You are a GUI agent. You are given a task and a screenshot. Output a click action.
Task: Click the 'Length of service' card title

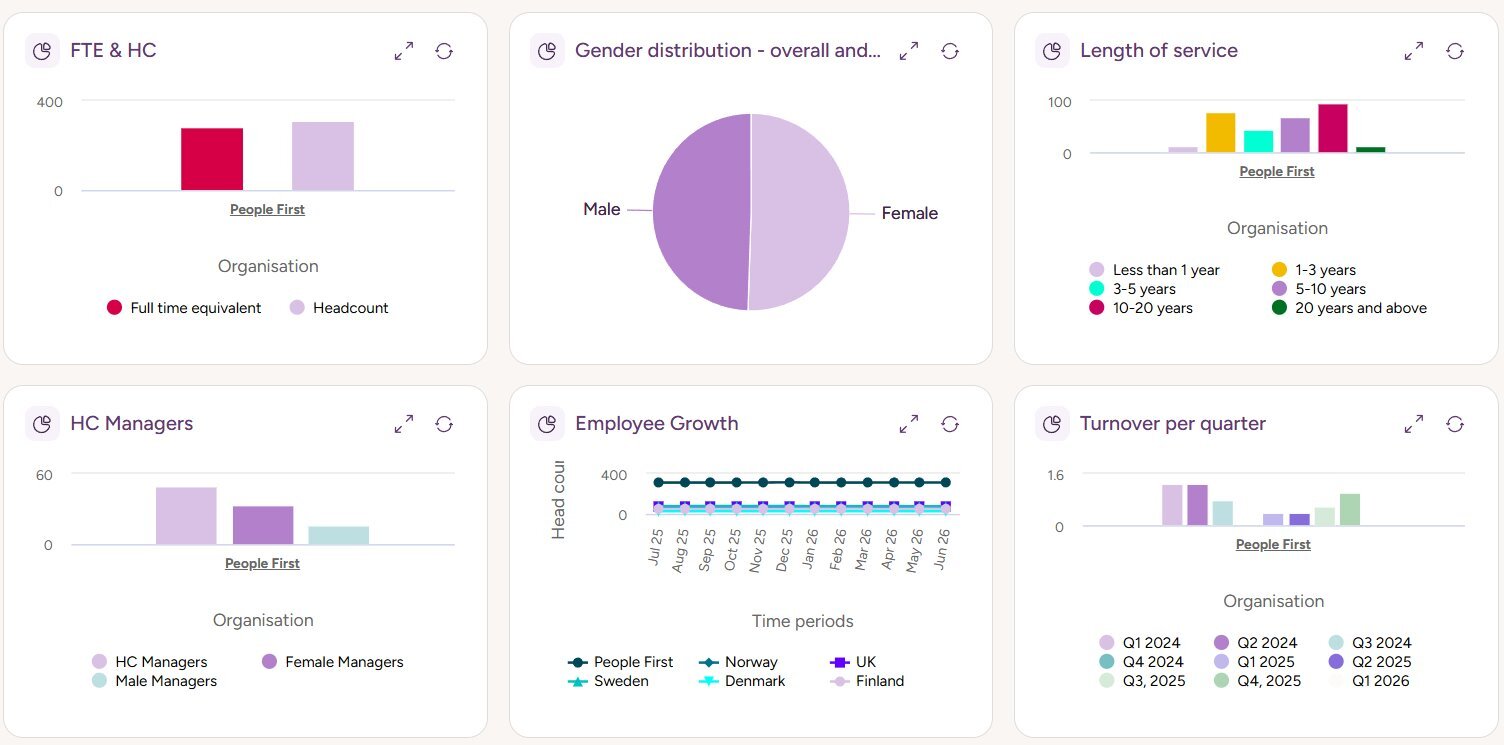1159,51
